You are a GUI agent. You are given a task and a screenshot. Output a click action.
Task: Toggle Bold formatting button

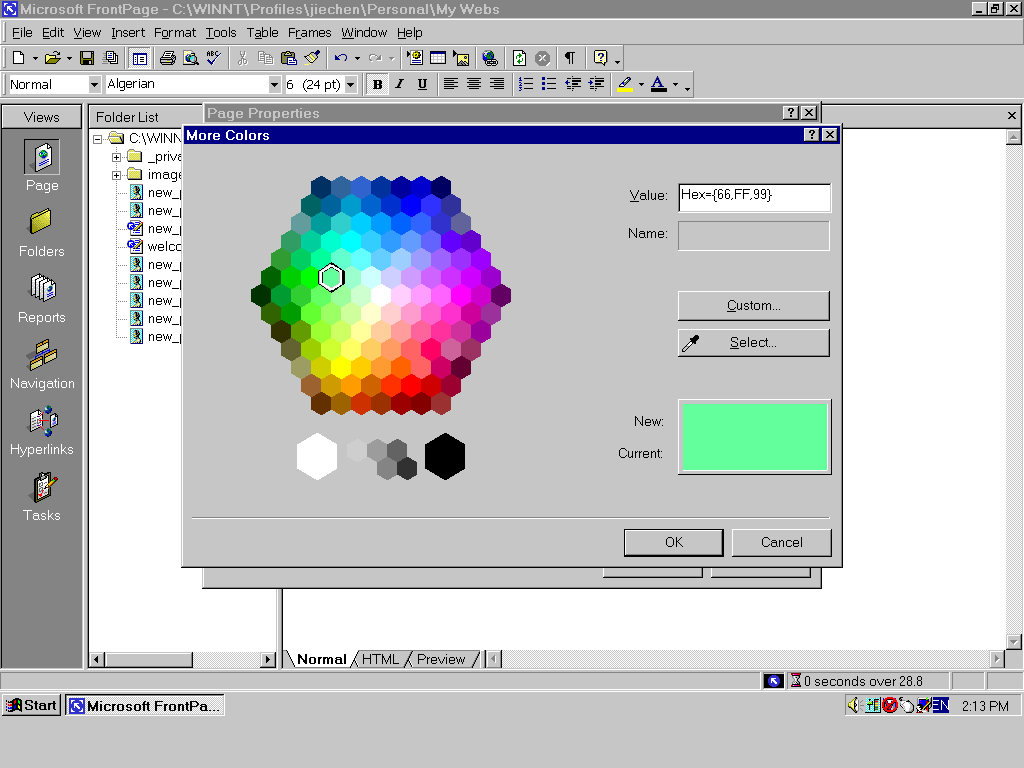pos(377,85)
